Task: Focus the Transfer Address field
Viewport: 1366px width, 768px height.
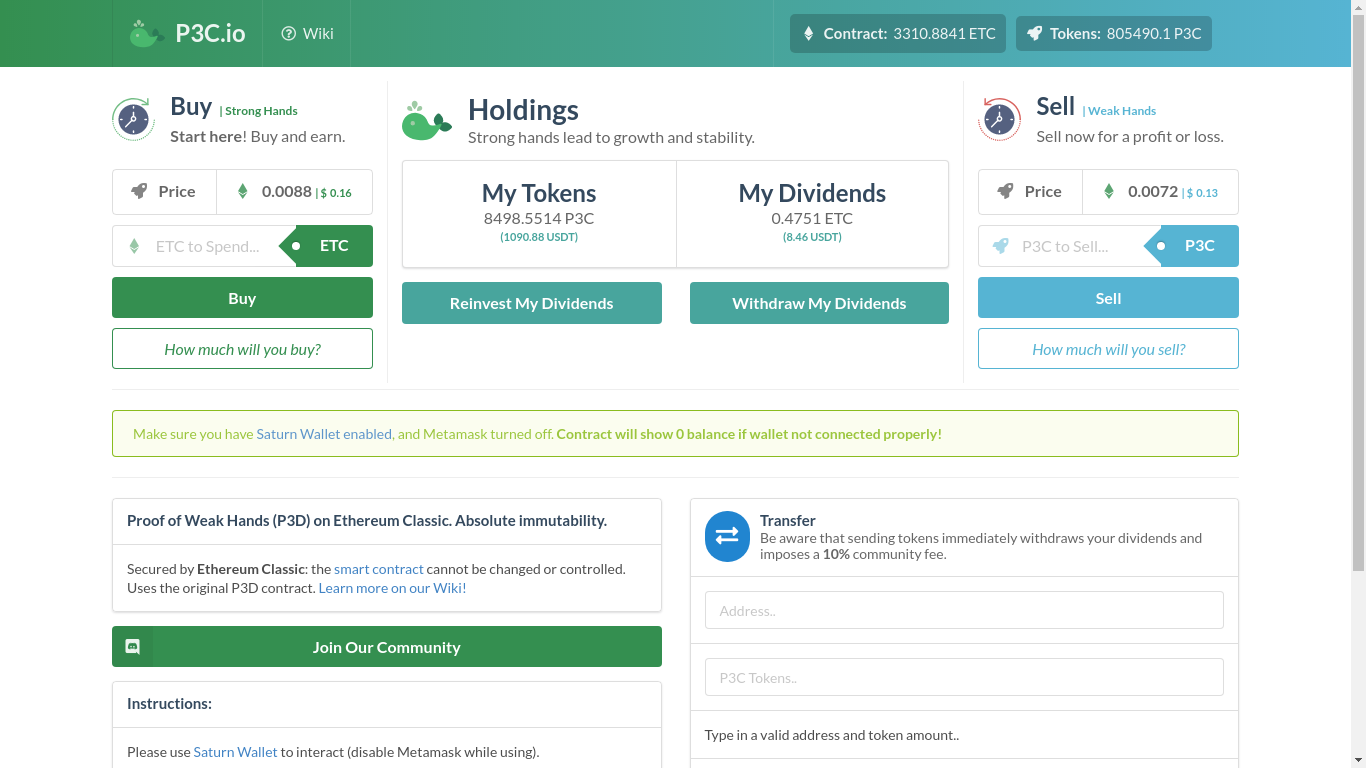Action: 964,610
